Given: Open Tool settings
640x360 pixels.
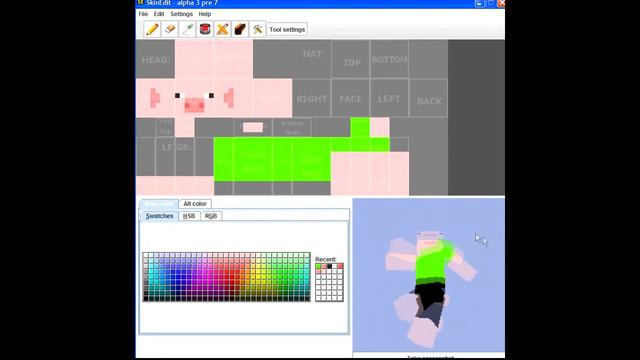Looking at the screenshot, I should coord(287,29).
